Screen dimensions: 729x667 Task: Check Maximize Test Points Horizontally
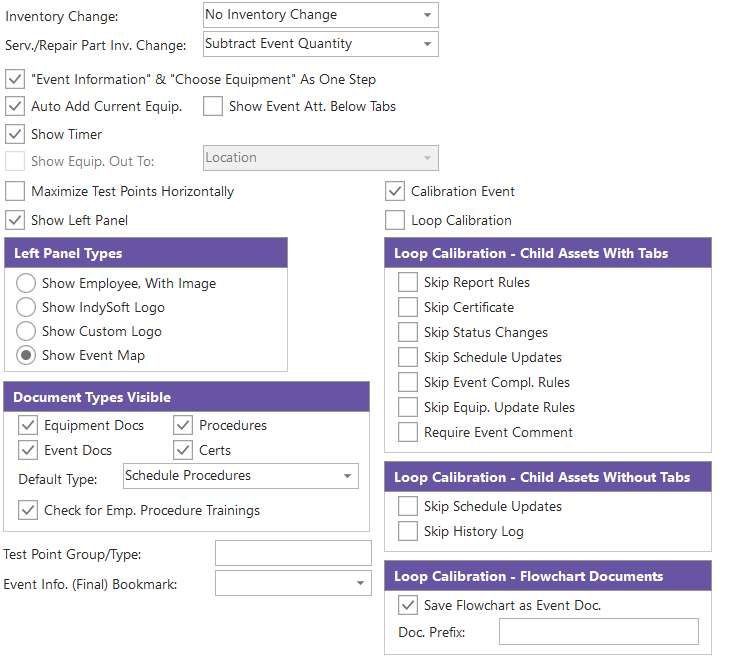point(15,191)
